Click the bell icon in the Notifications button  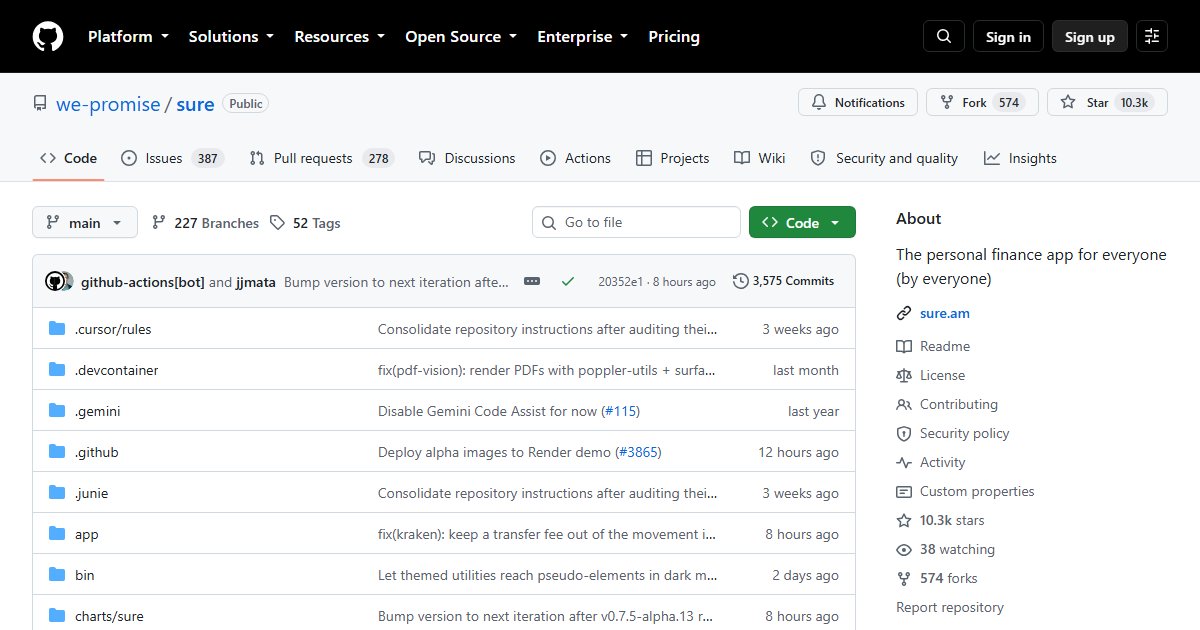(x=819, y=103)
